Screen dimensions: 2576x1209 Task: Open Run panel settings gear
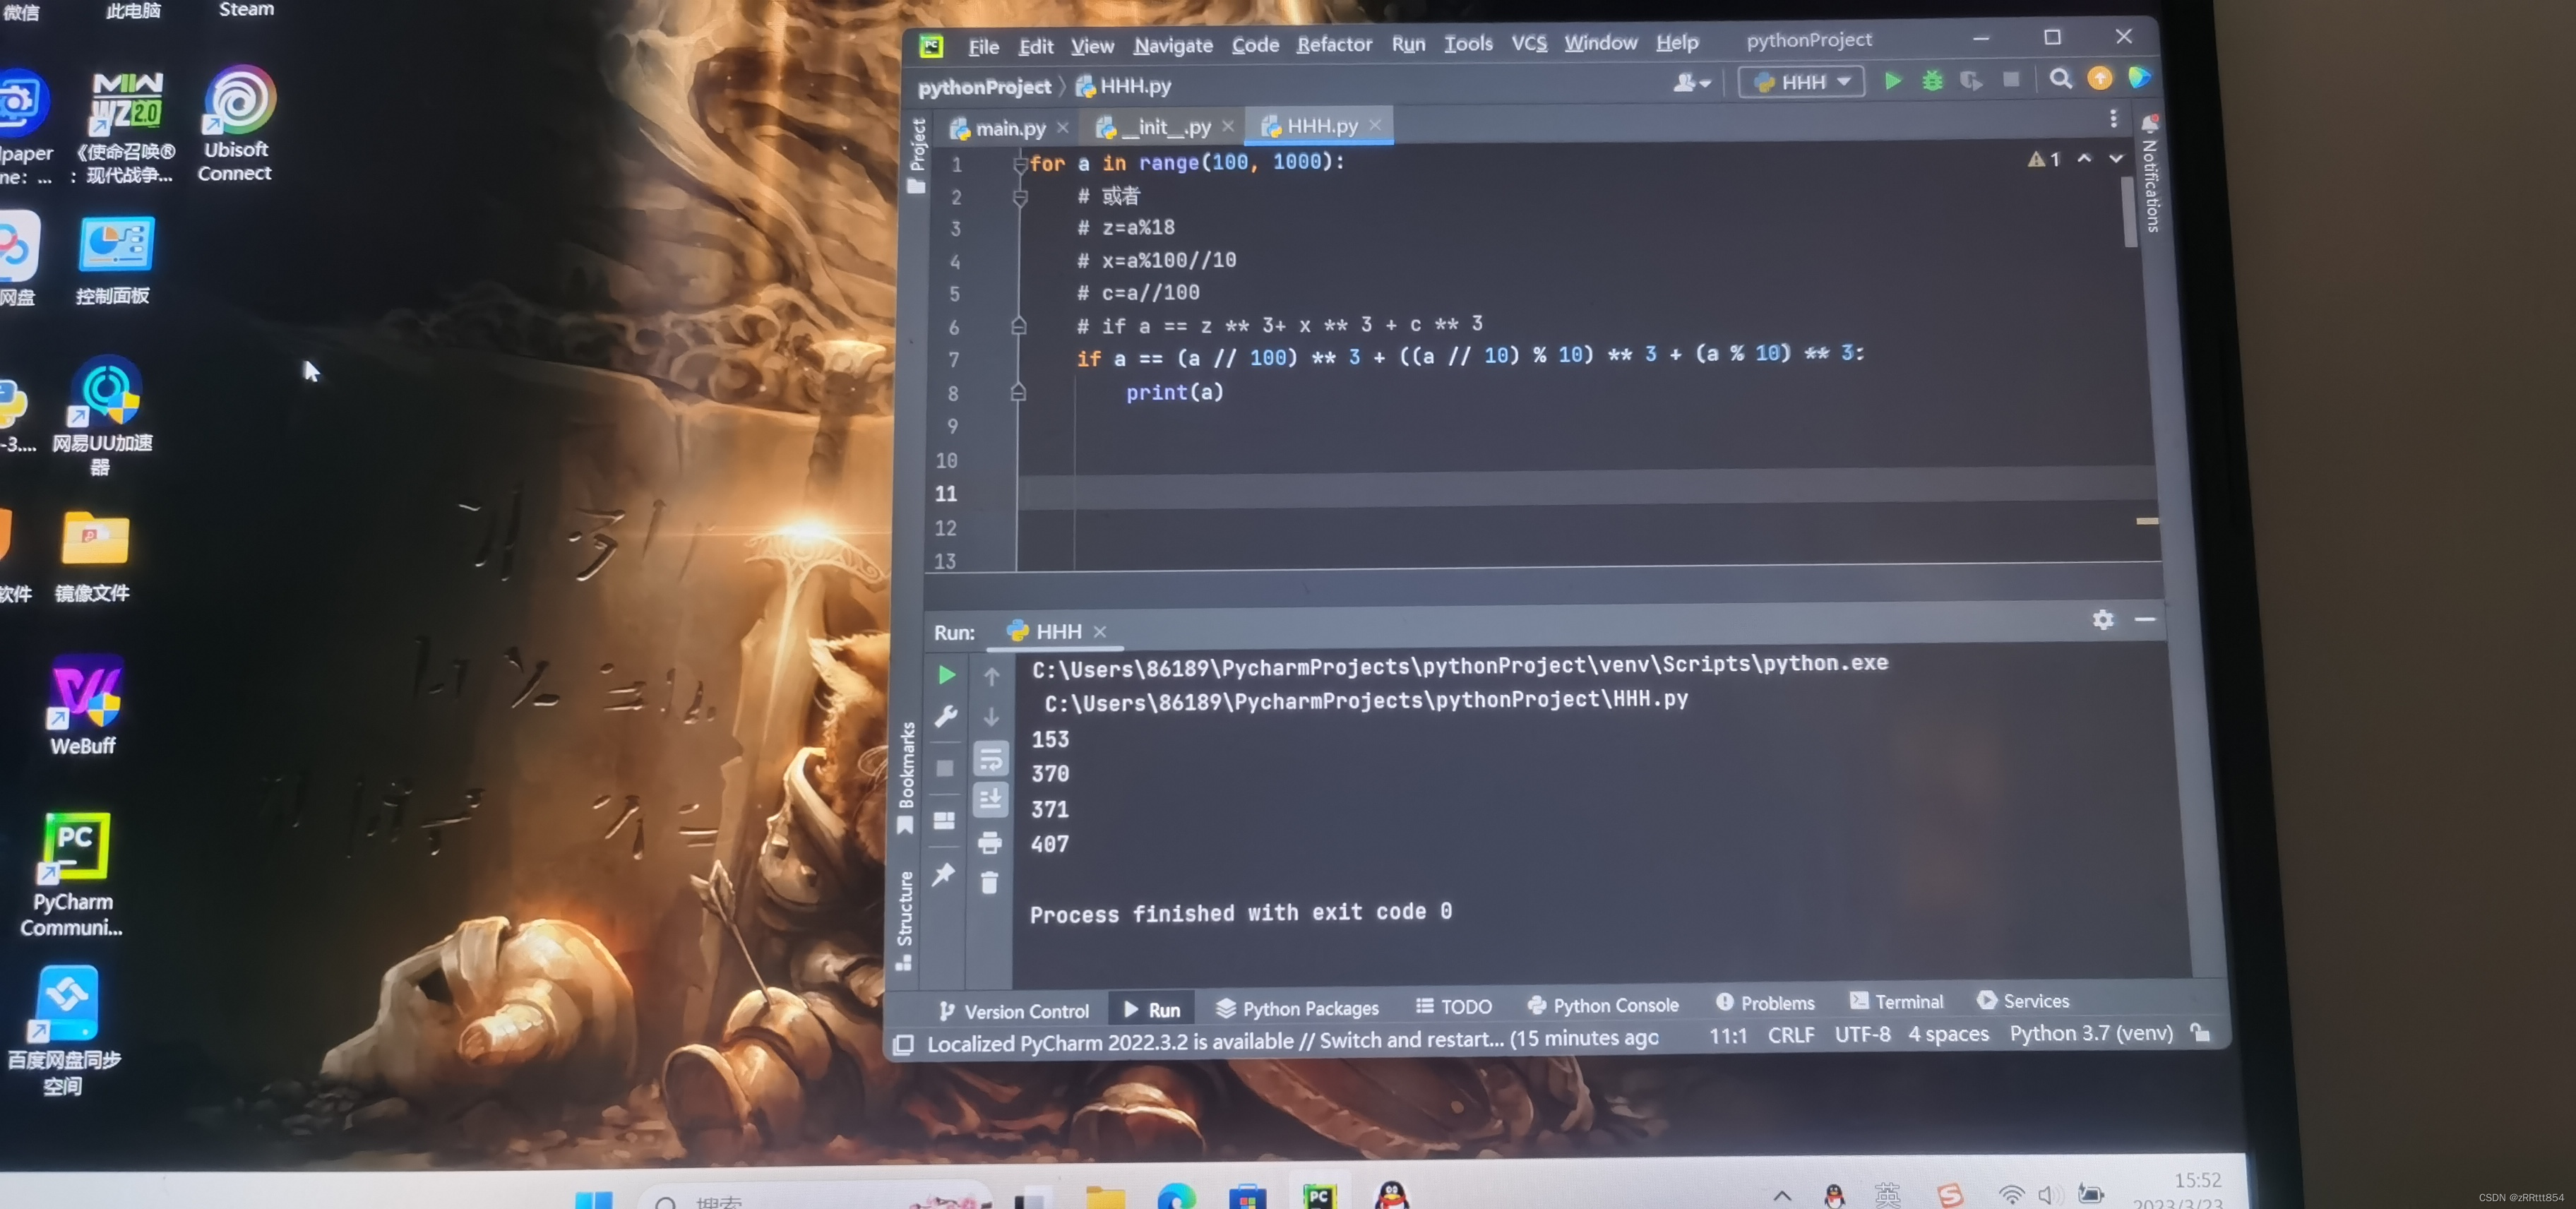click(x=2103, y=620)
